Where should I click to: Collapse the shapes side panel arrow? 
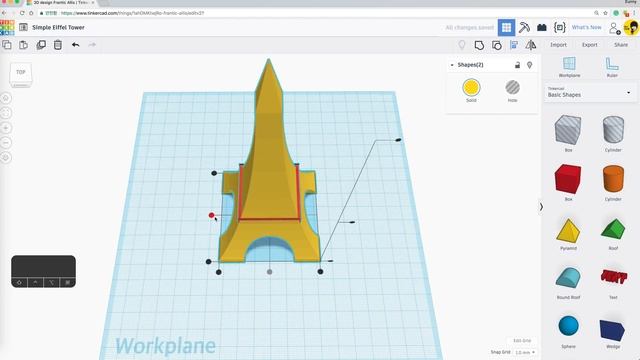pos(541,207)
